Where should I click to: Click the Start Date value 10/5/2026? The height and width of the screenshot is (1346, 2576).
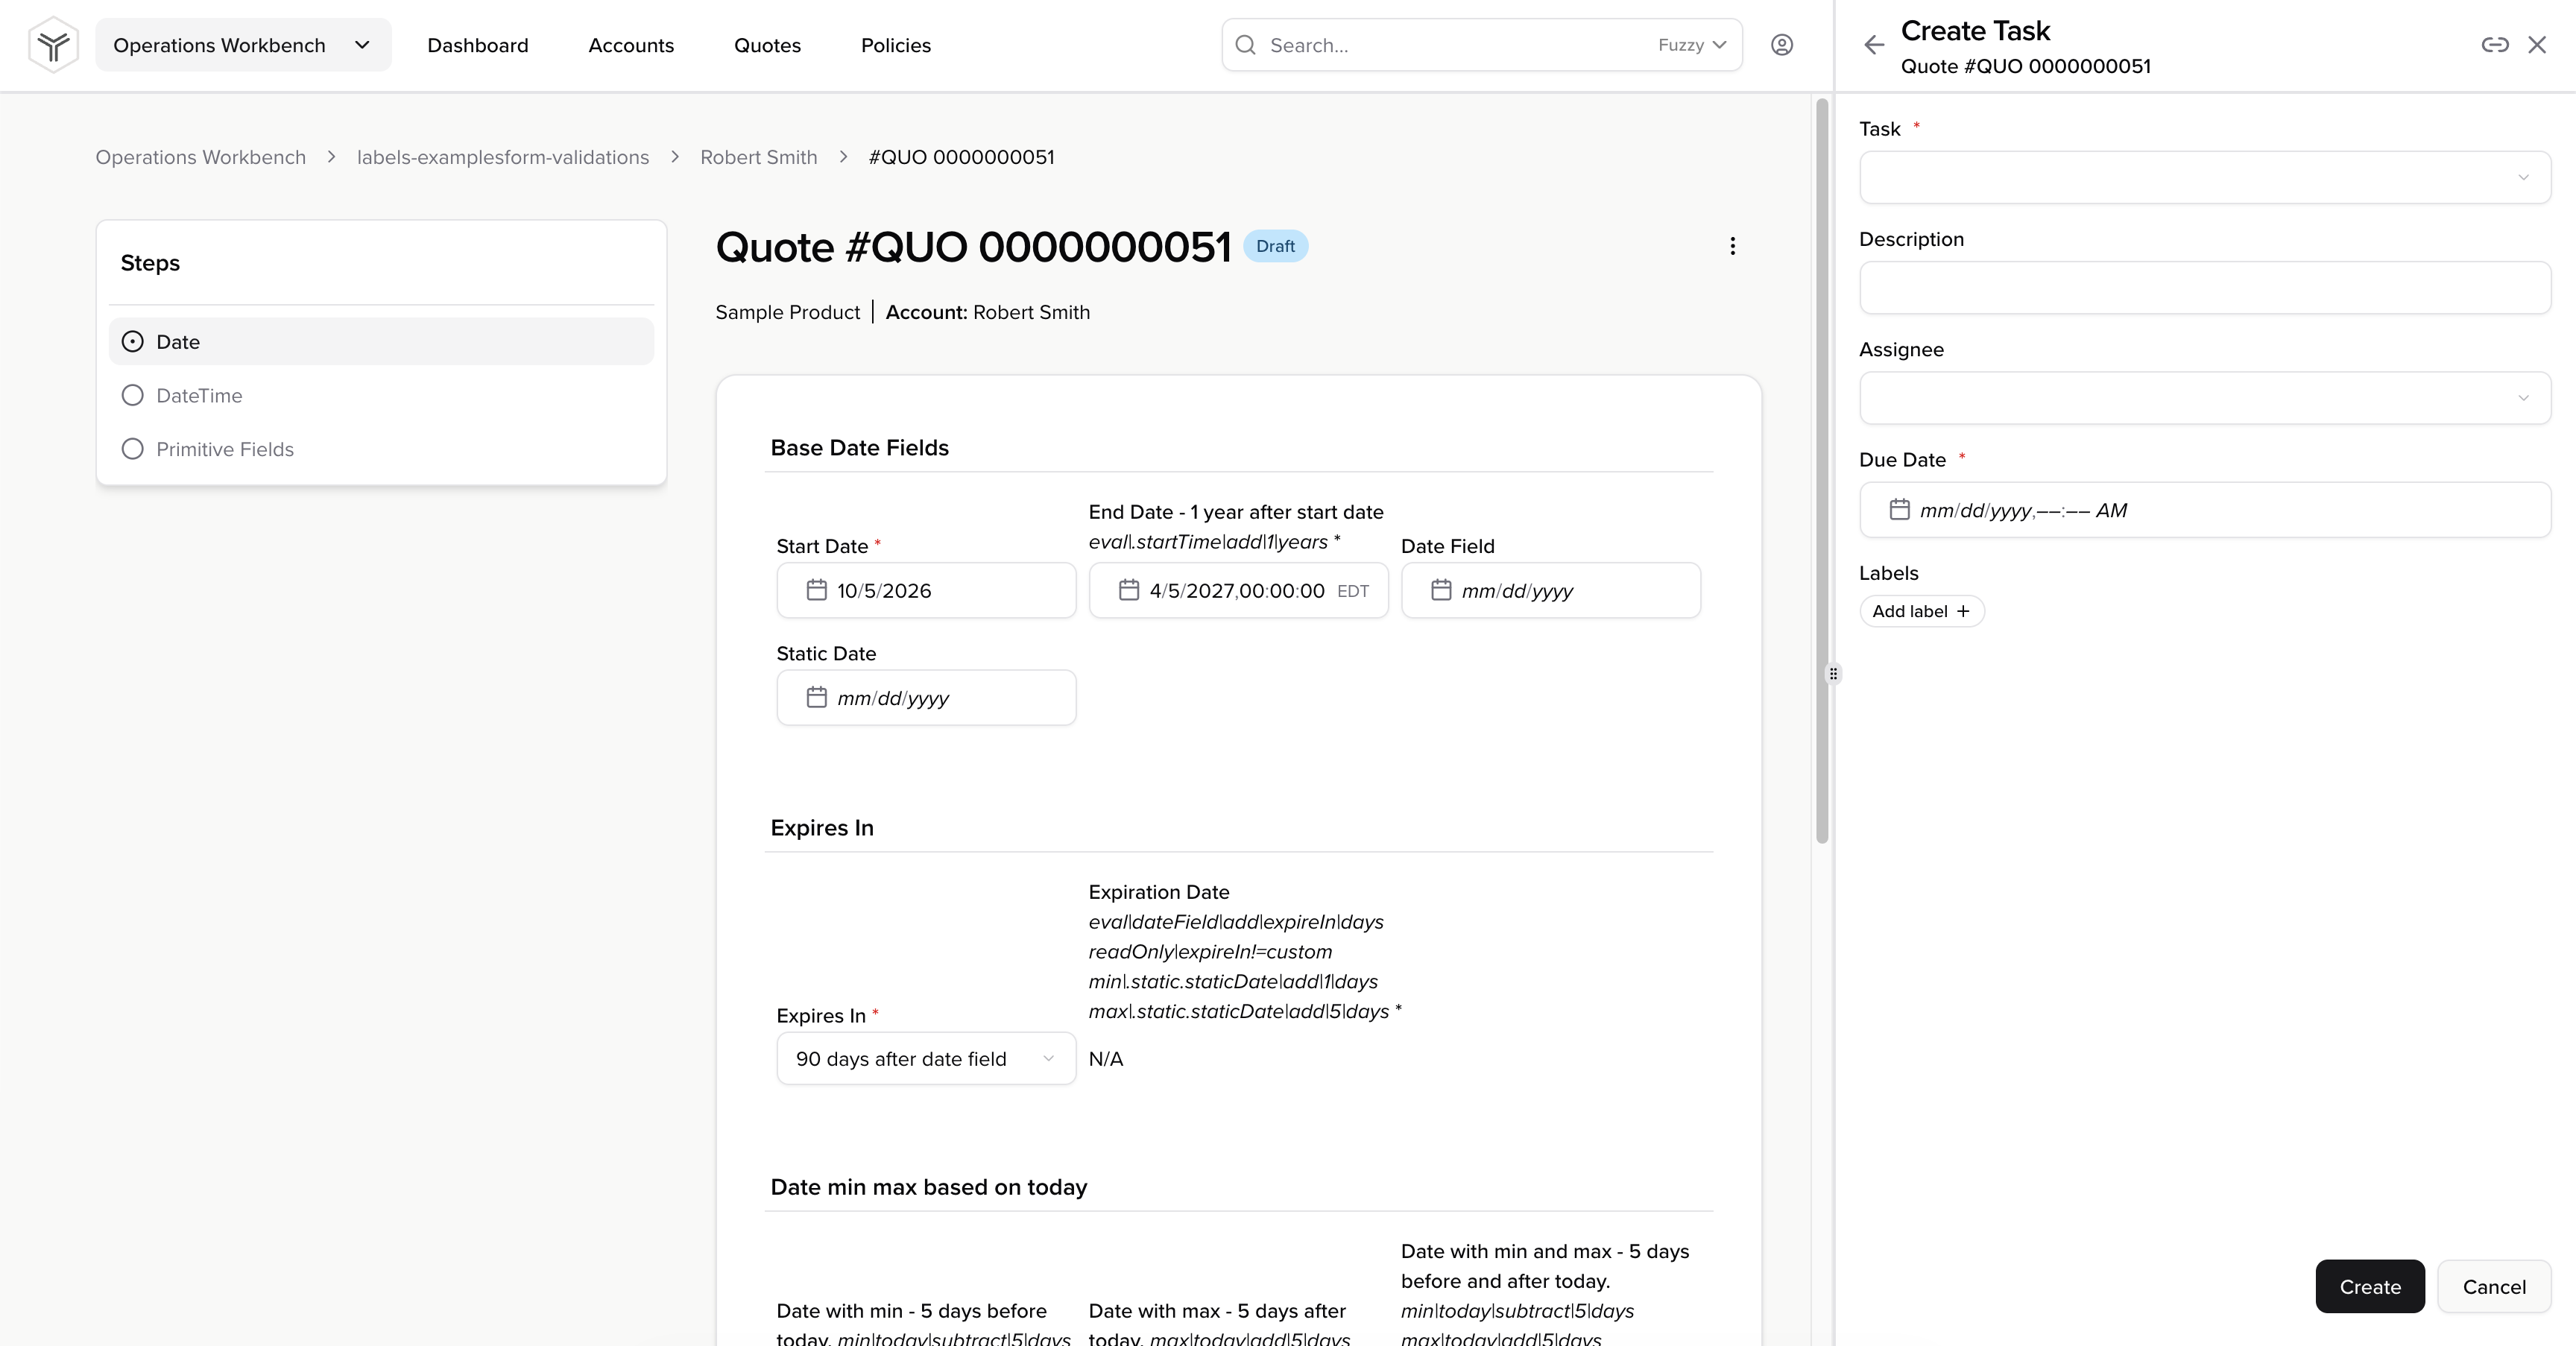[x=884, y=590]
